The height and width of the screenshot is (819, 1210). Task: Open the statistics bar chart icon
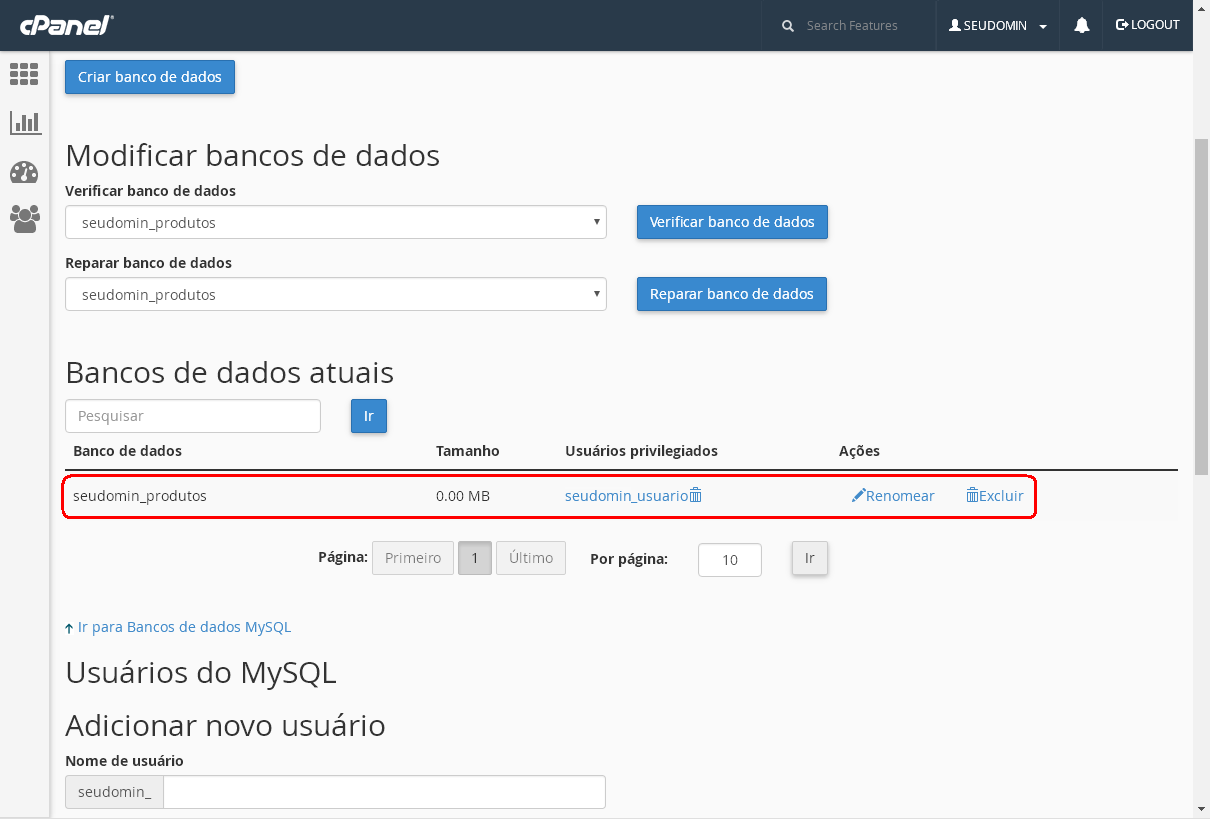(24, 123)
